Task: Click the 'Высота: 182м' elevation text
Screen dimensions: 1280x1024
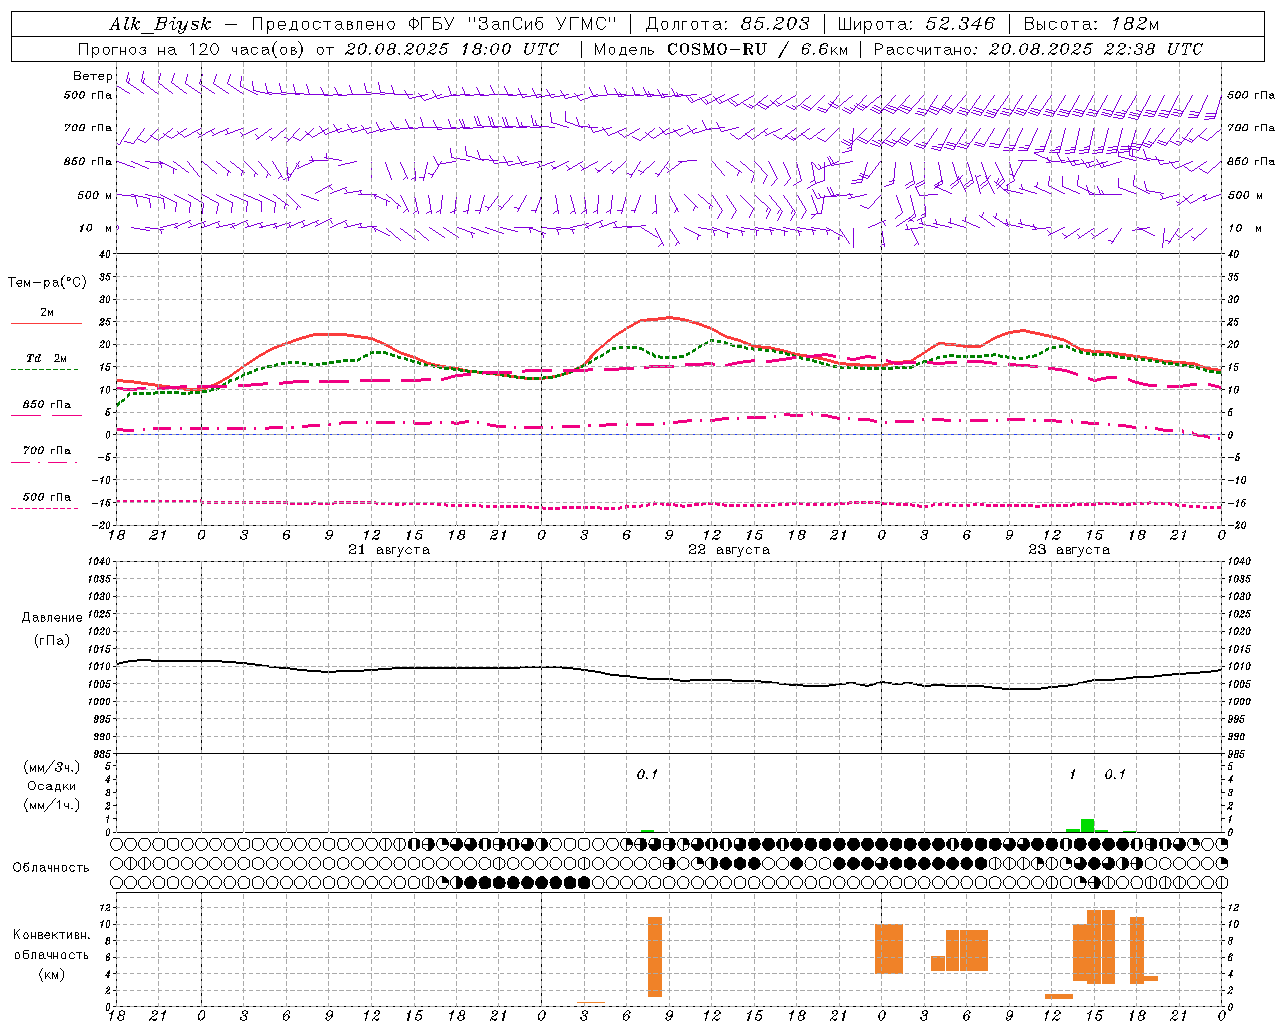Action: click(x=1091, y=25)
